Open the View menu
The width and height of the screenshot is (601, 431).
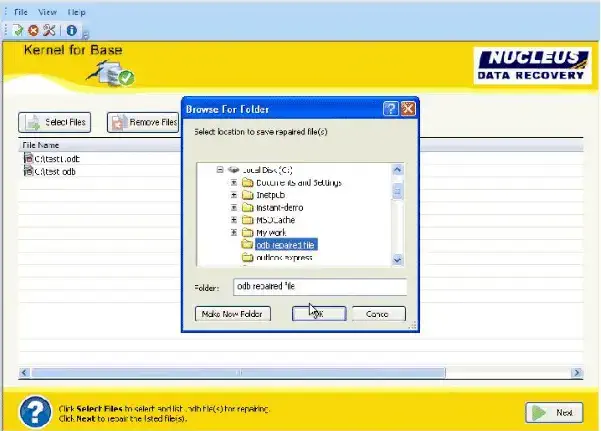point(48,12)
